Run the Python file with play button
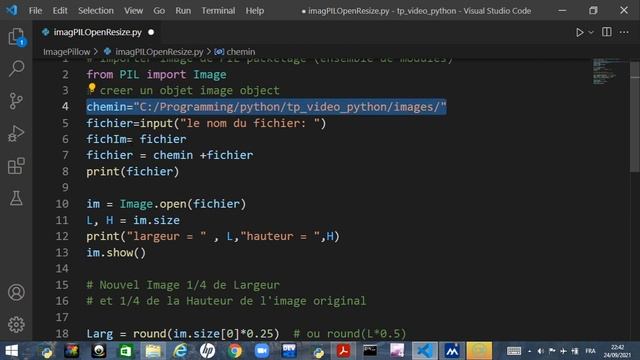 click(579, 32)
